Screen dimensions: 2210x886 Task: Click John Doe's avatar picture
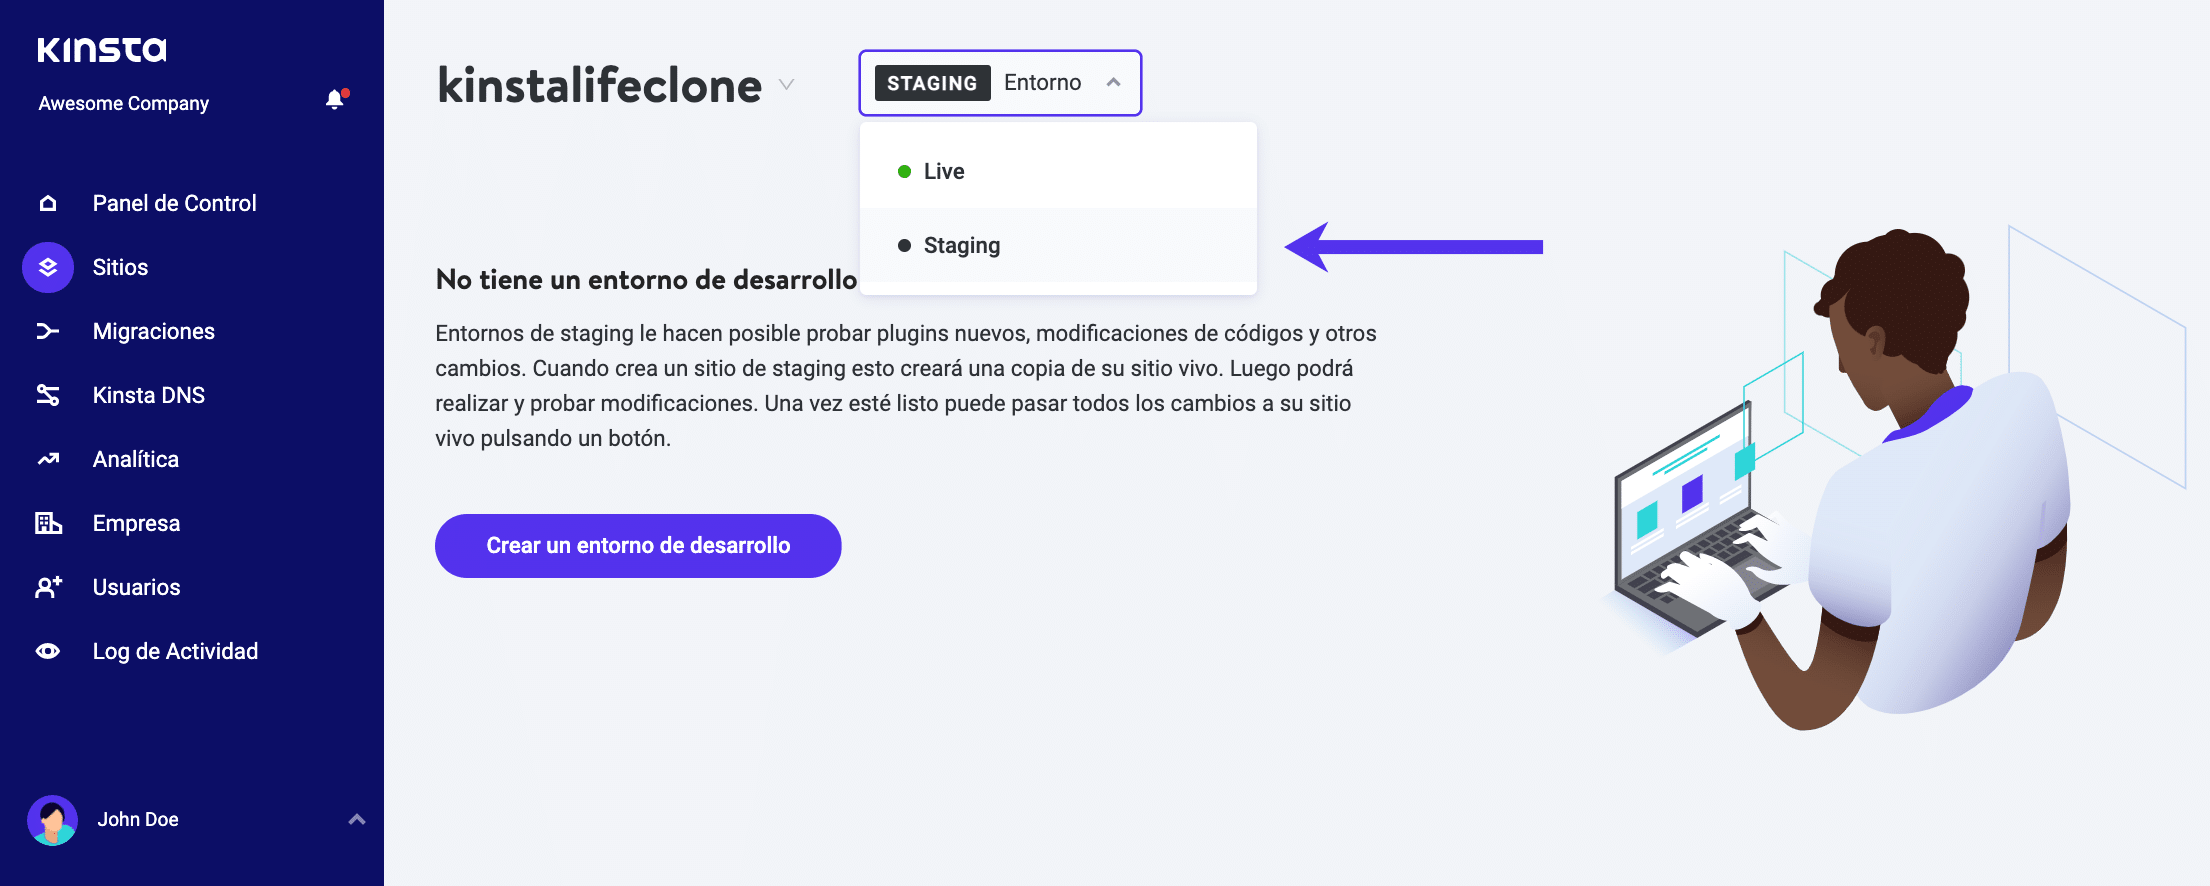(52, 820)
